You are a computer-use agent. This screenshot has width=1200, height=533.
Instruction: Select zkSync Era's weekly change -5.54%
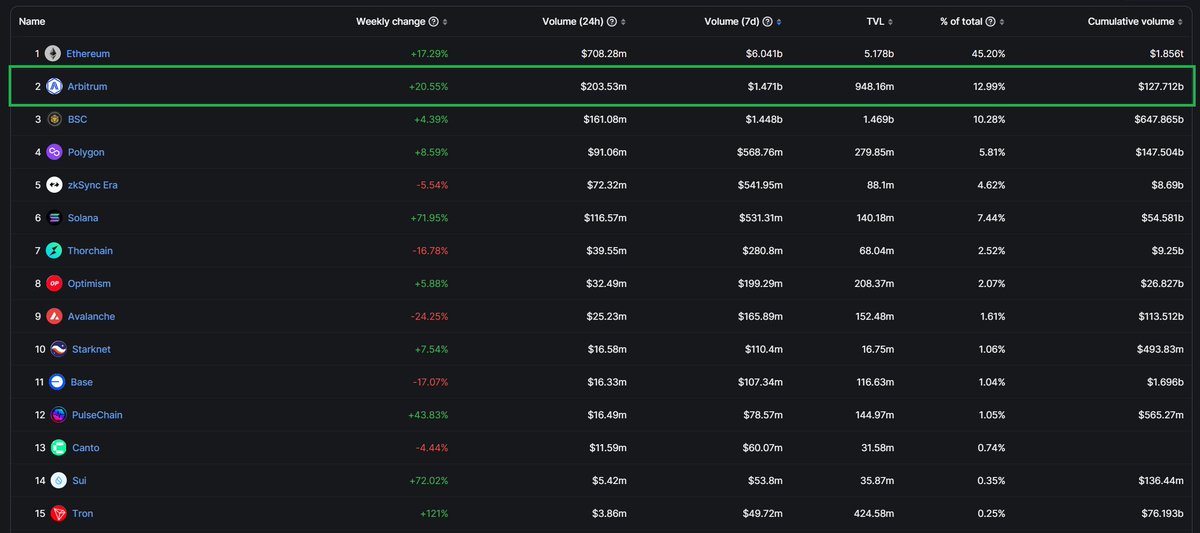(x=430, y=185)
